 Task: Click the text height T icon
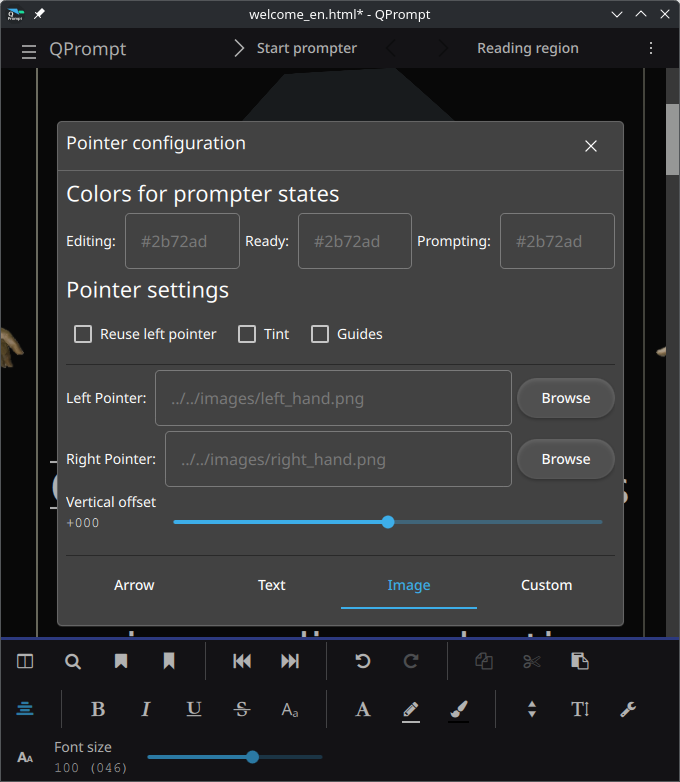580,709
